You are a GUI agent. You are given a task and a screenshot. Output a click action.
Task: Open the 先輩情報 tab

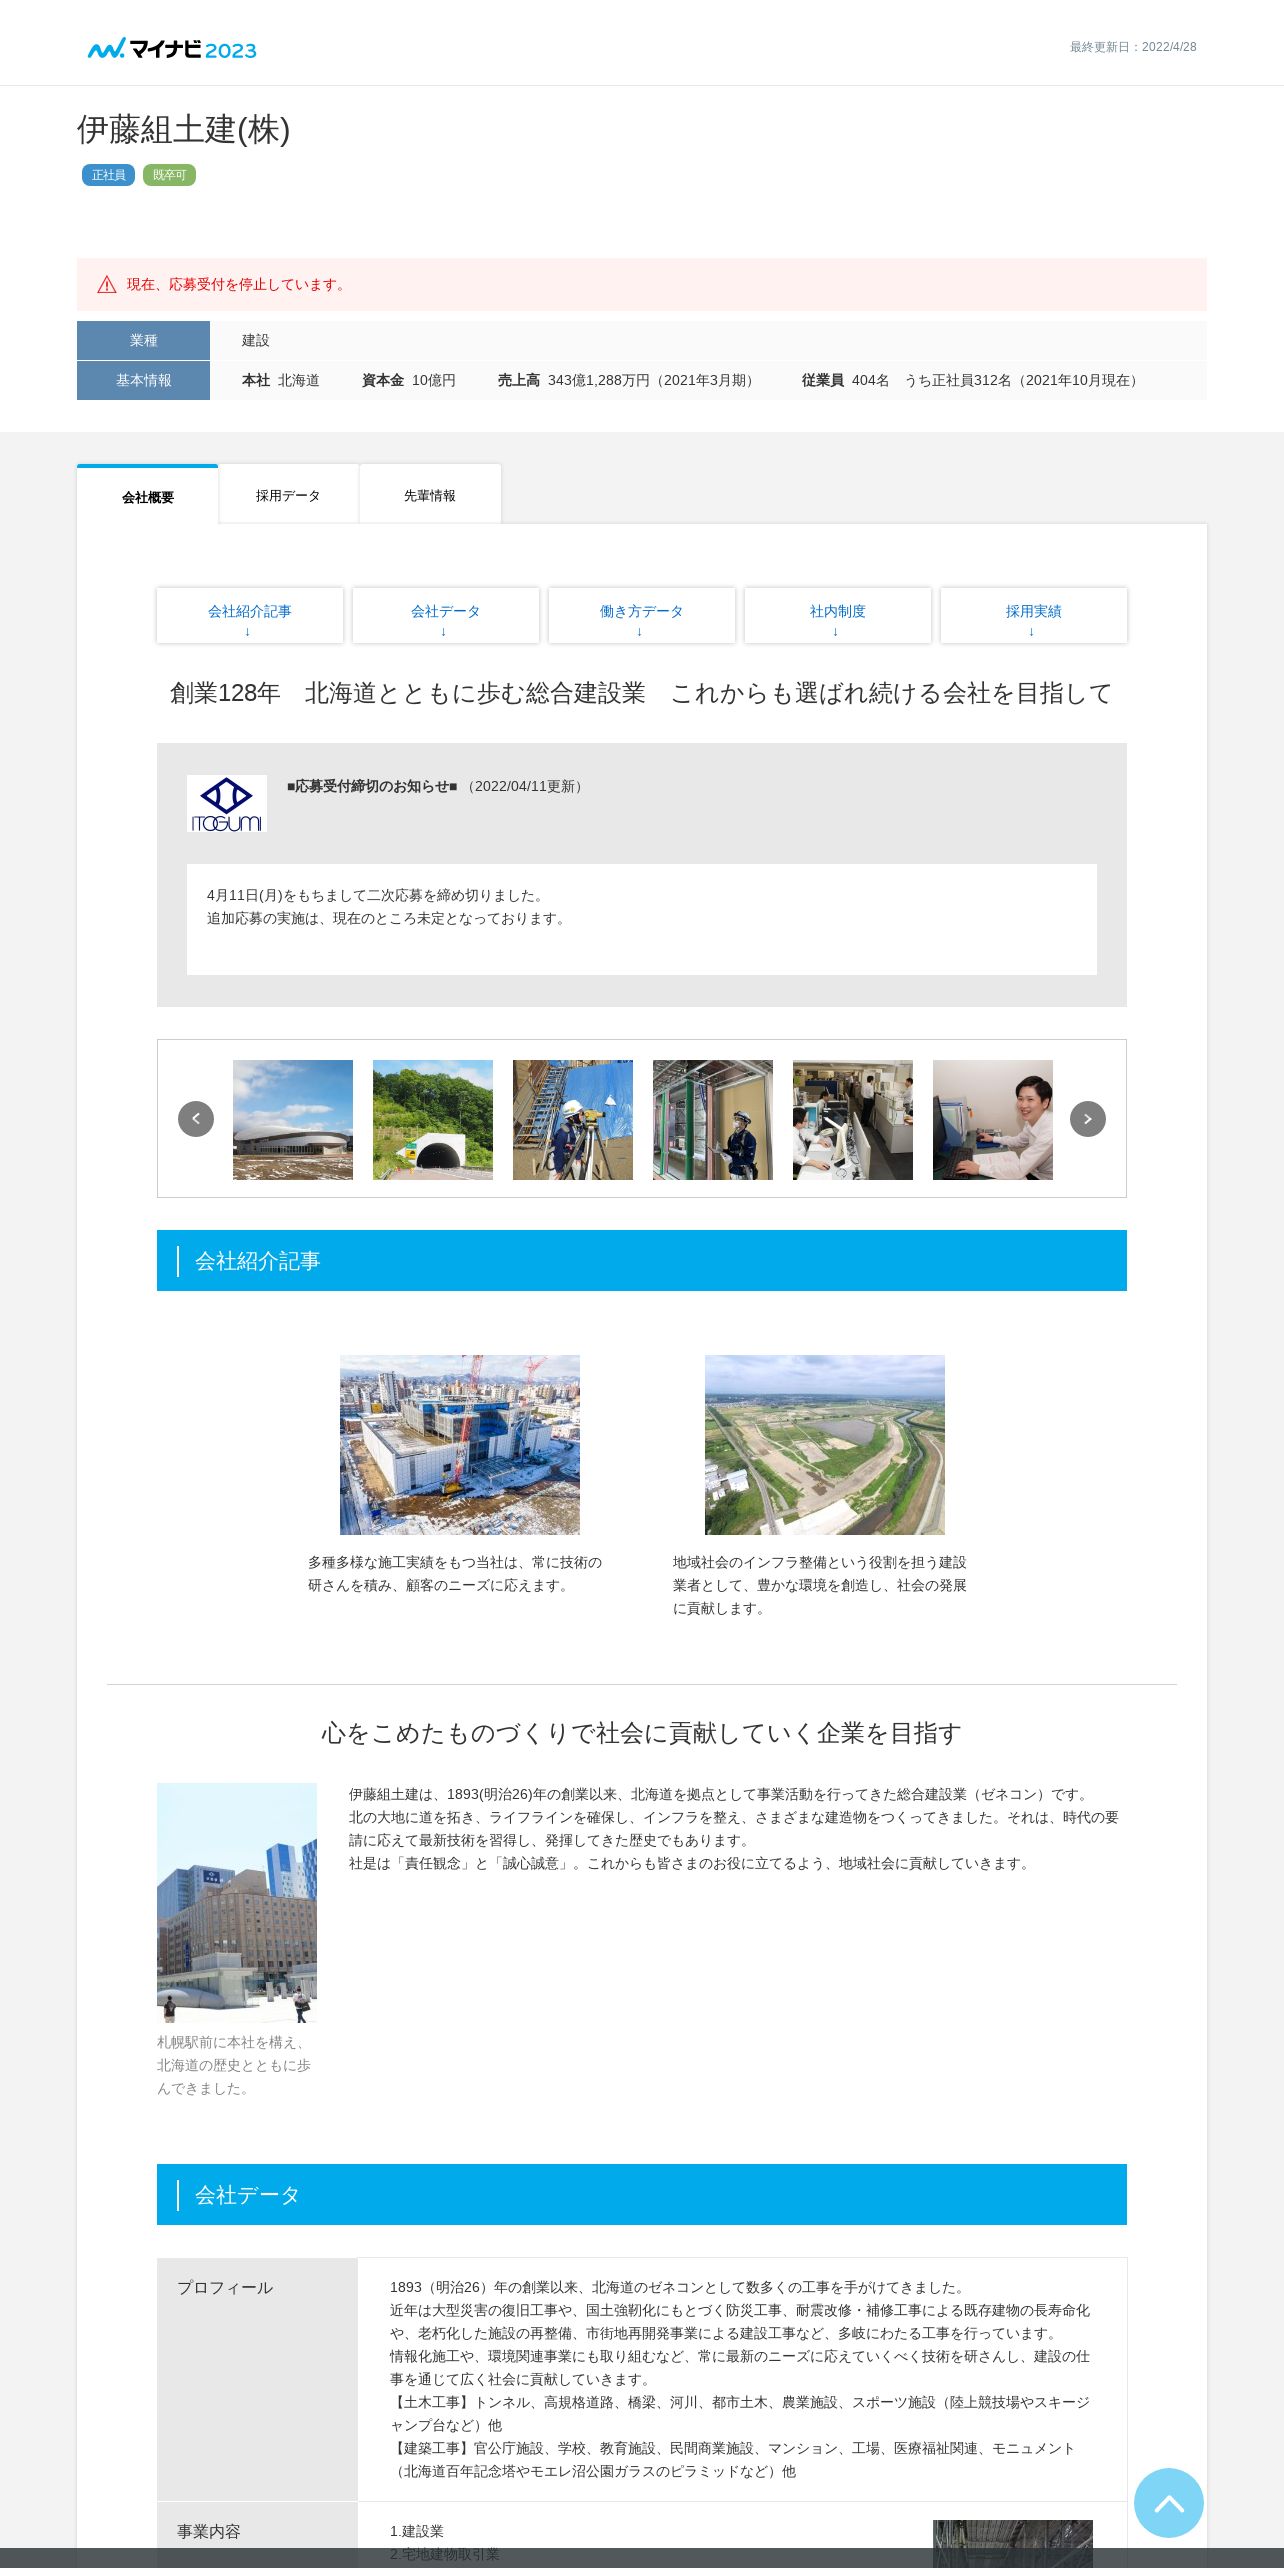click(x=430, y=495)
